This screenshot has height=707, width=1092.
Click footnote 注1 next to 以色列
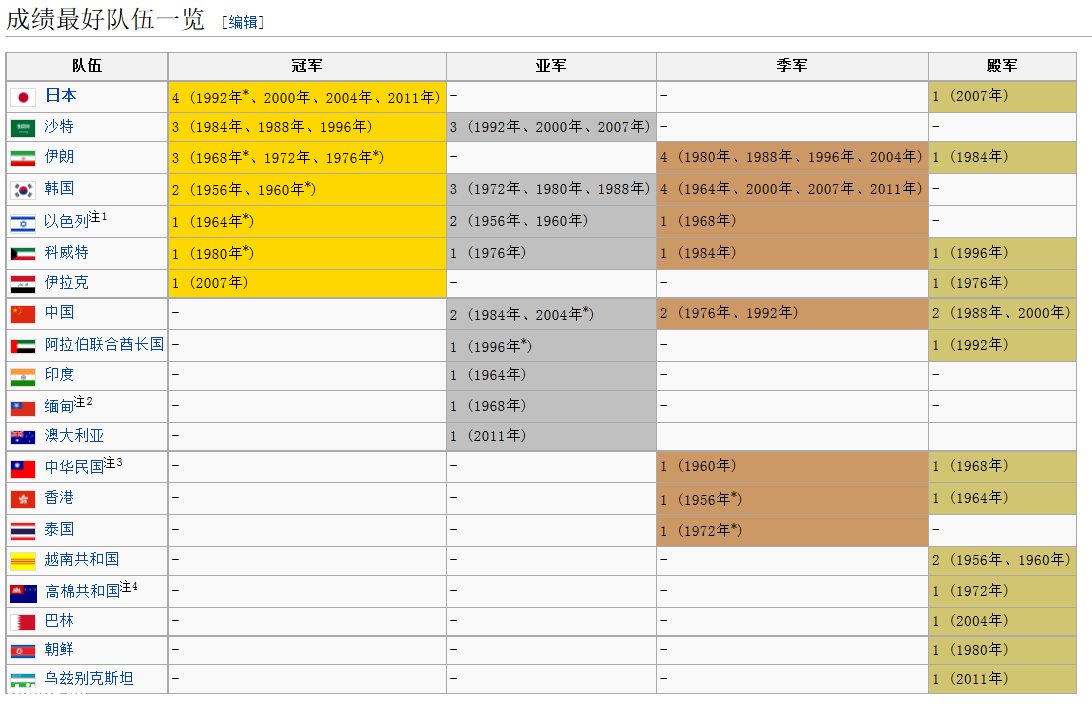pos(98,217)
